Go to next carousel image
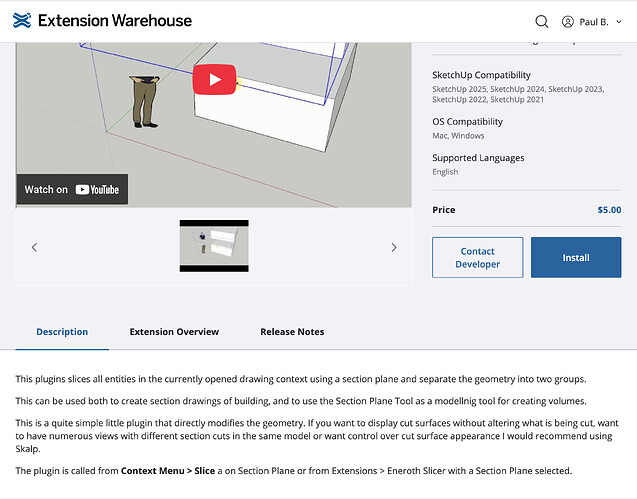Viewport: 637px width, 499px height. click(394, 247)
